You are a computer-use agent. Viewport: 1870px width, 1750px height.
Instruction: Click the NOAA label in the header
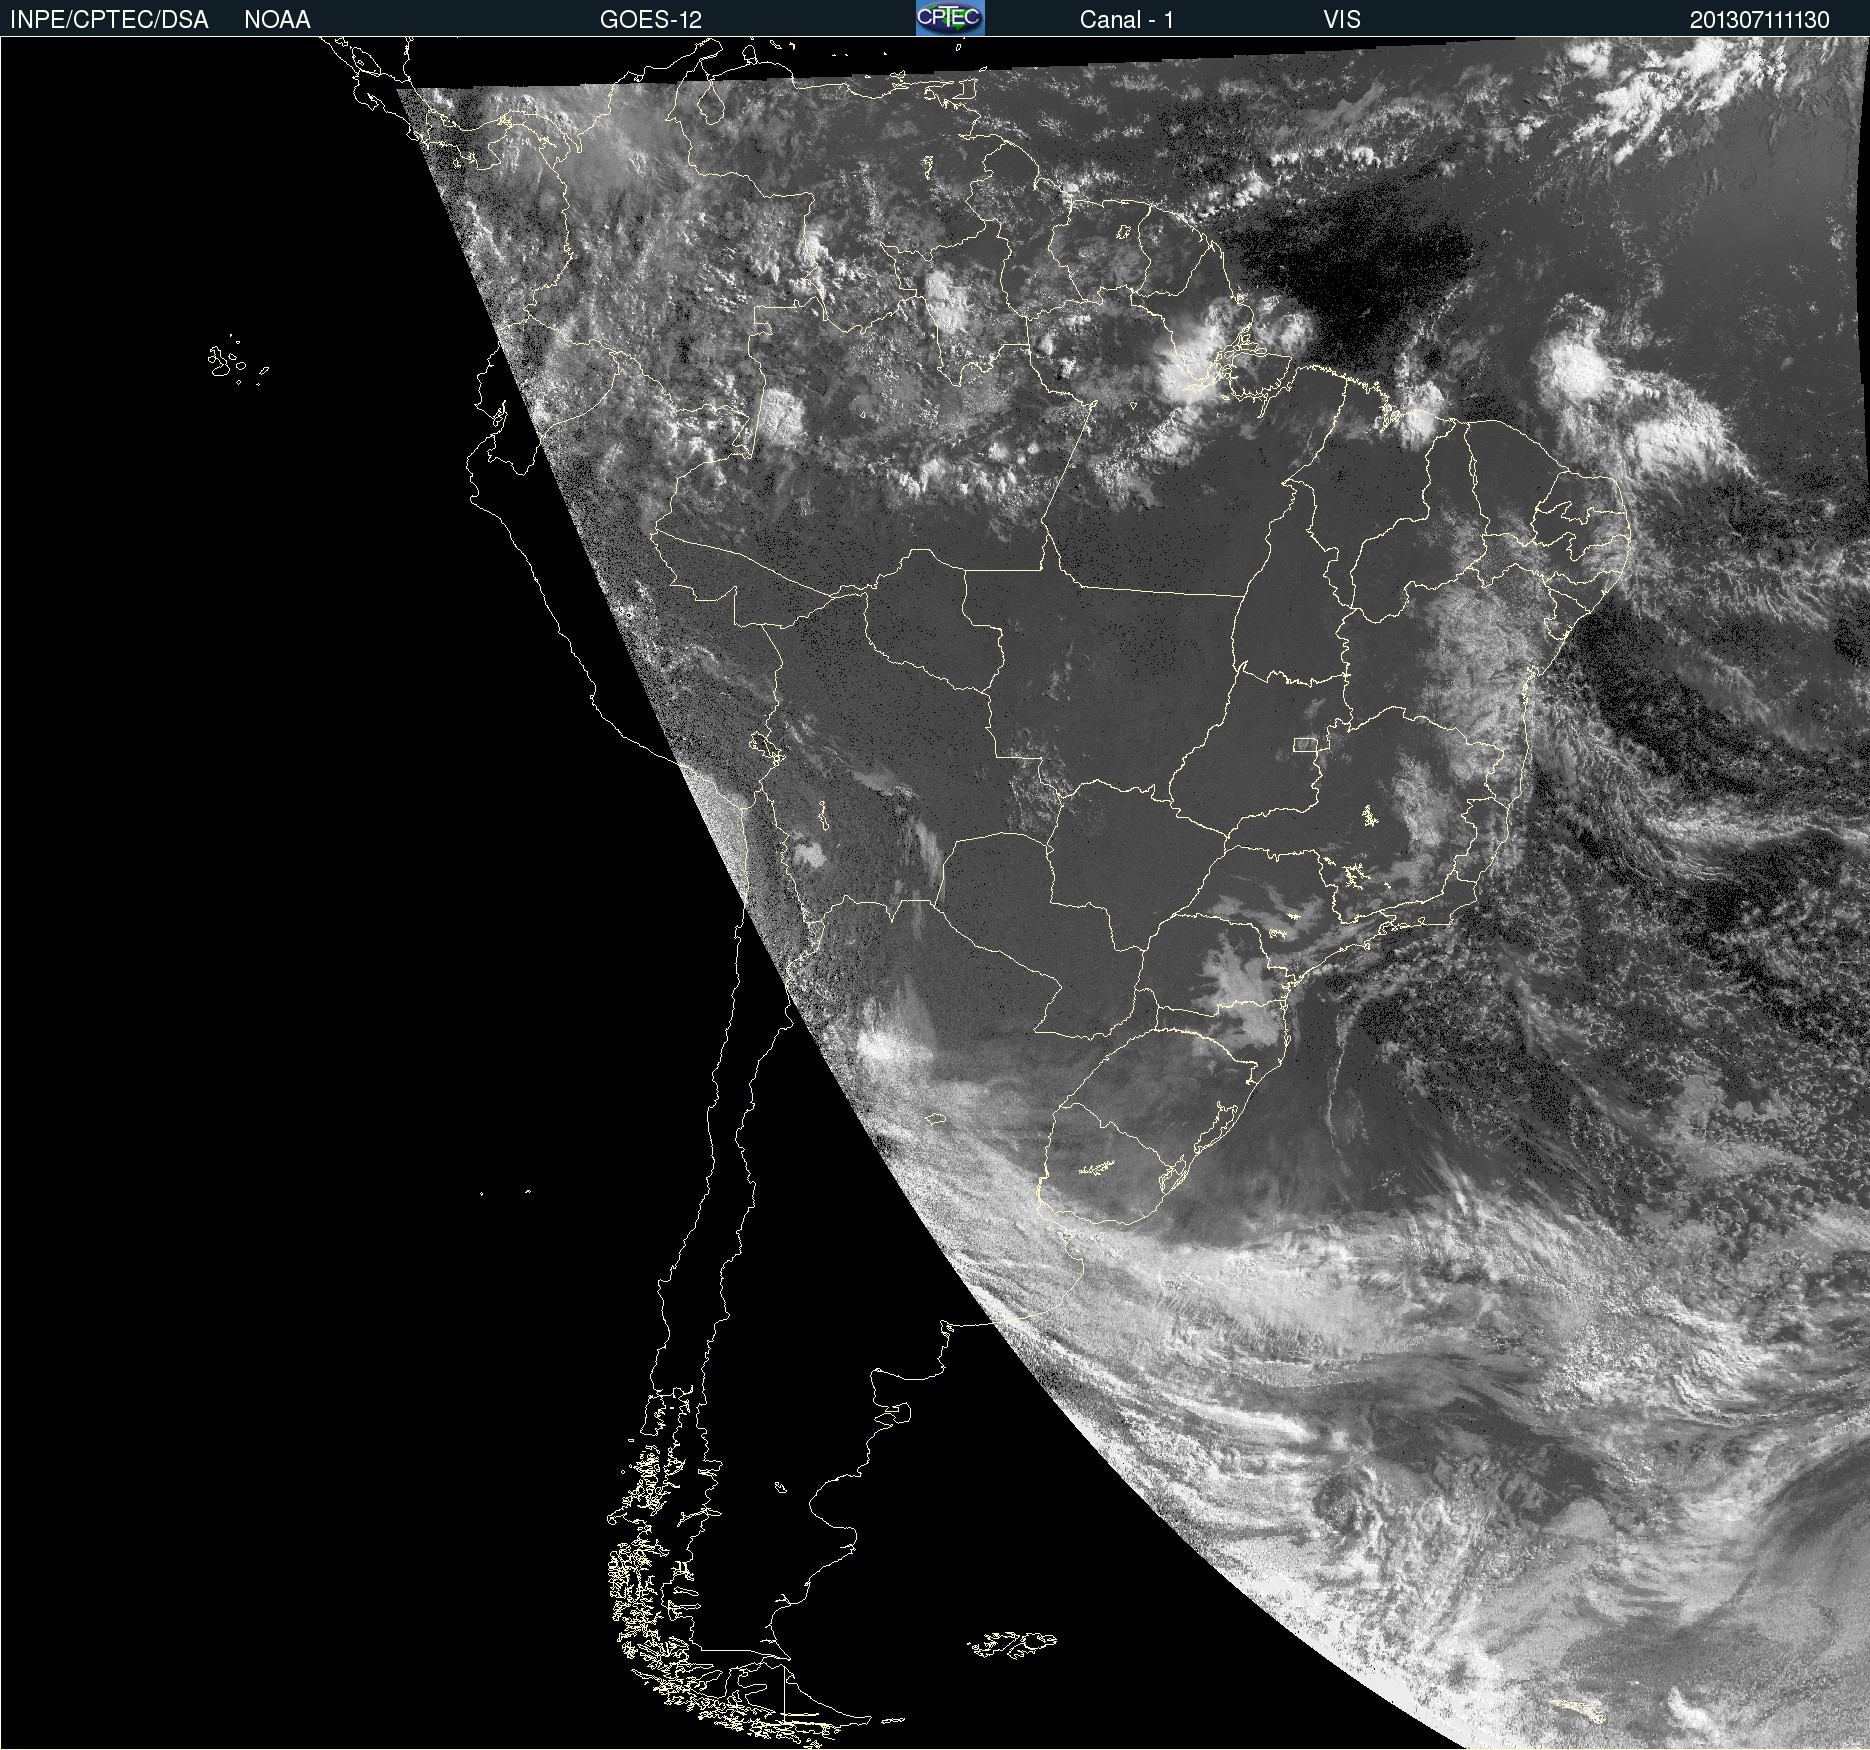pos(277,20)
